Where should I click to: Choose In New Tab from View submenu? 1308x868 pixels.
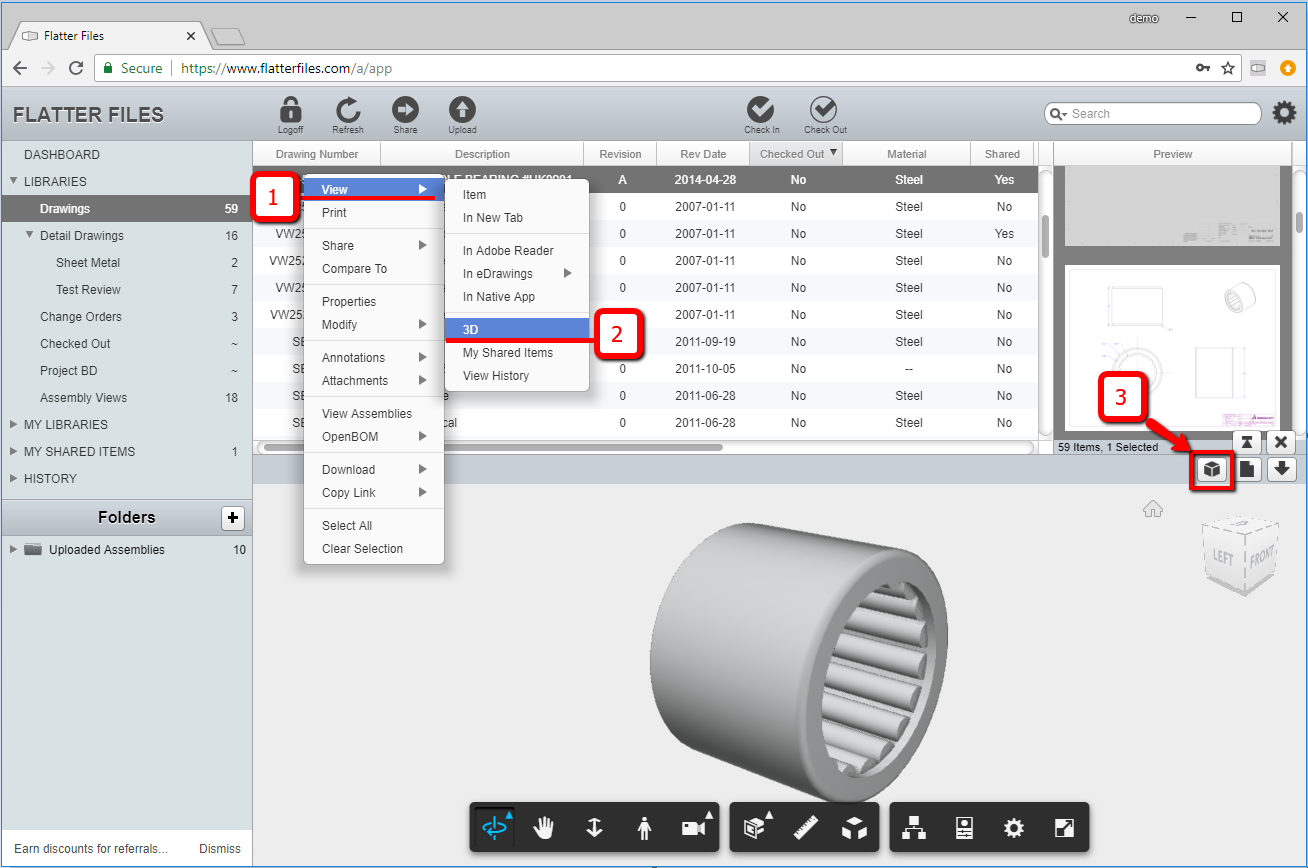click(x=517, y=217)
